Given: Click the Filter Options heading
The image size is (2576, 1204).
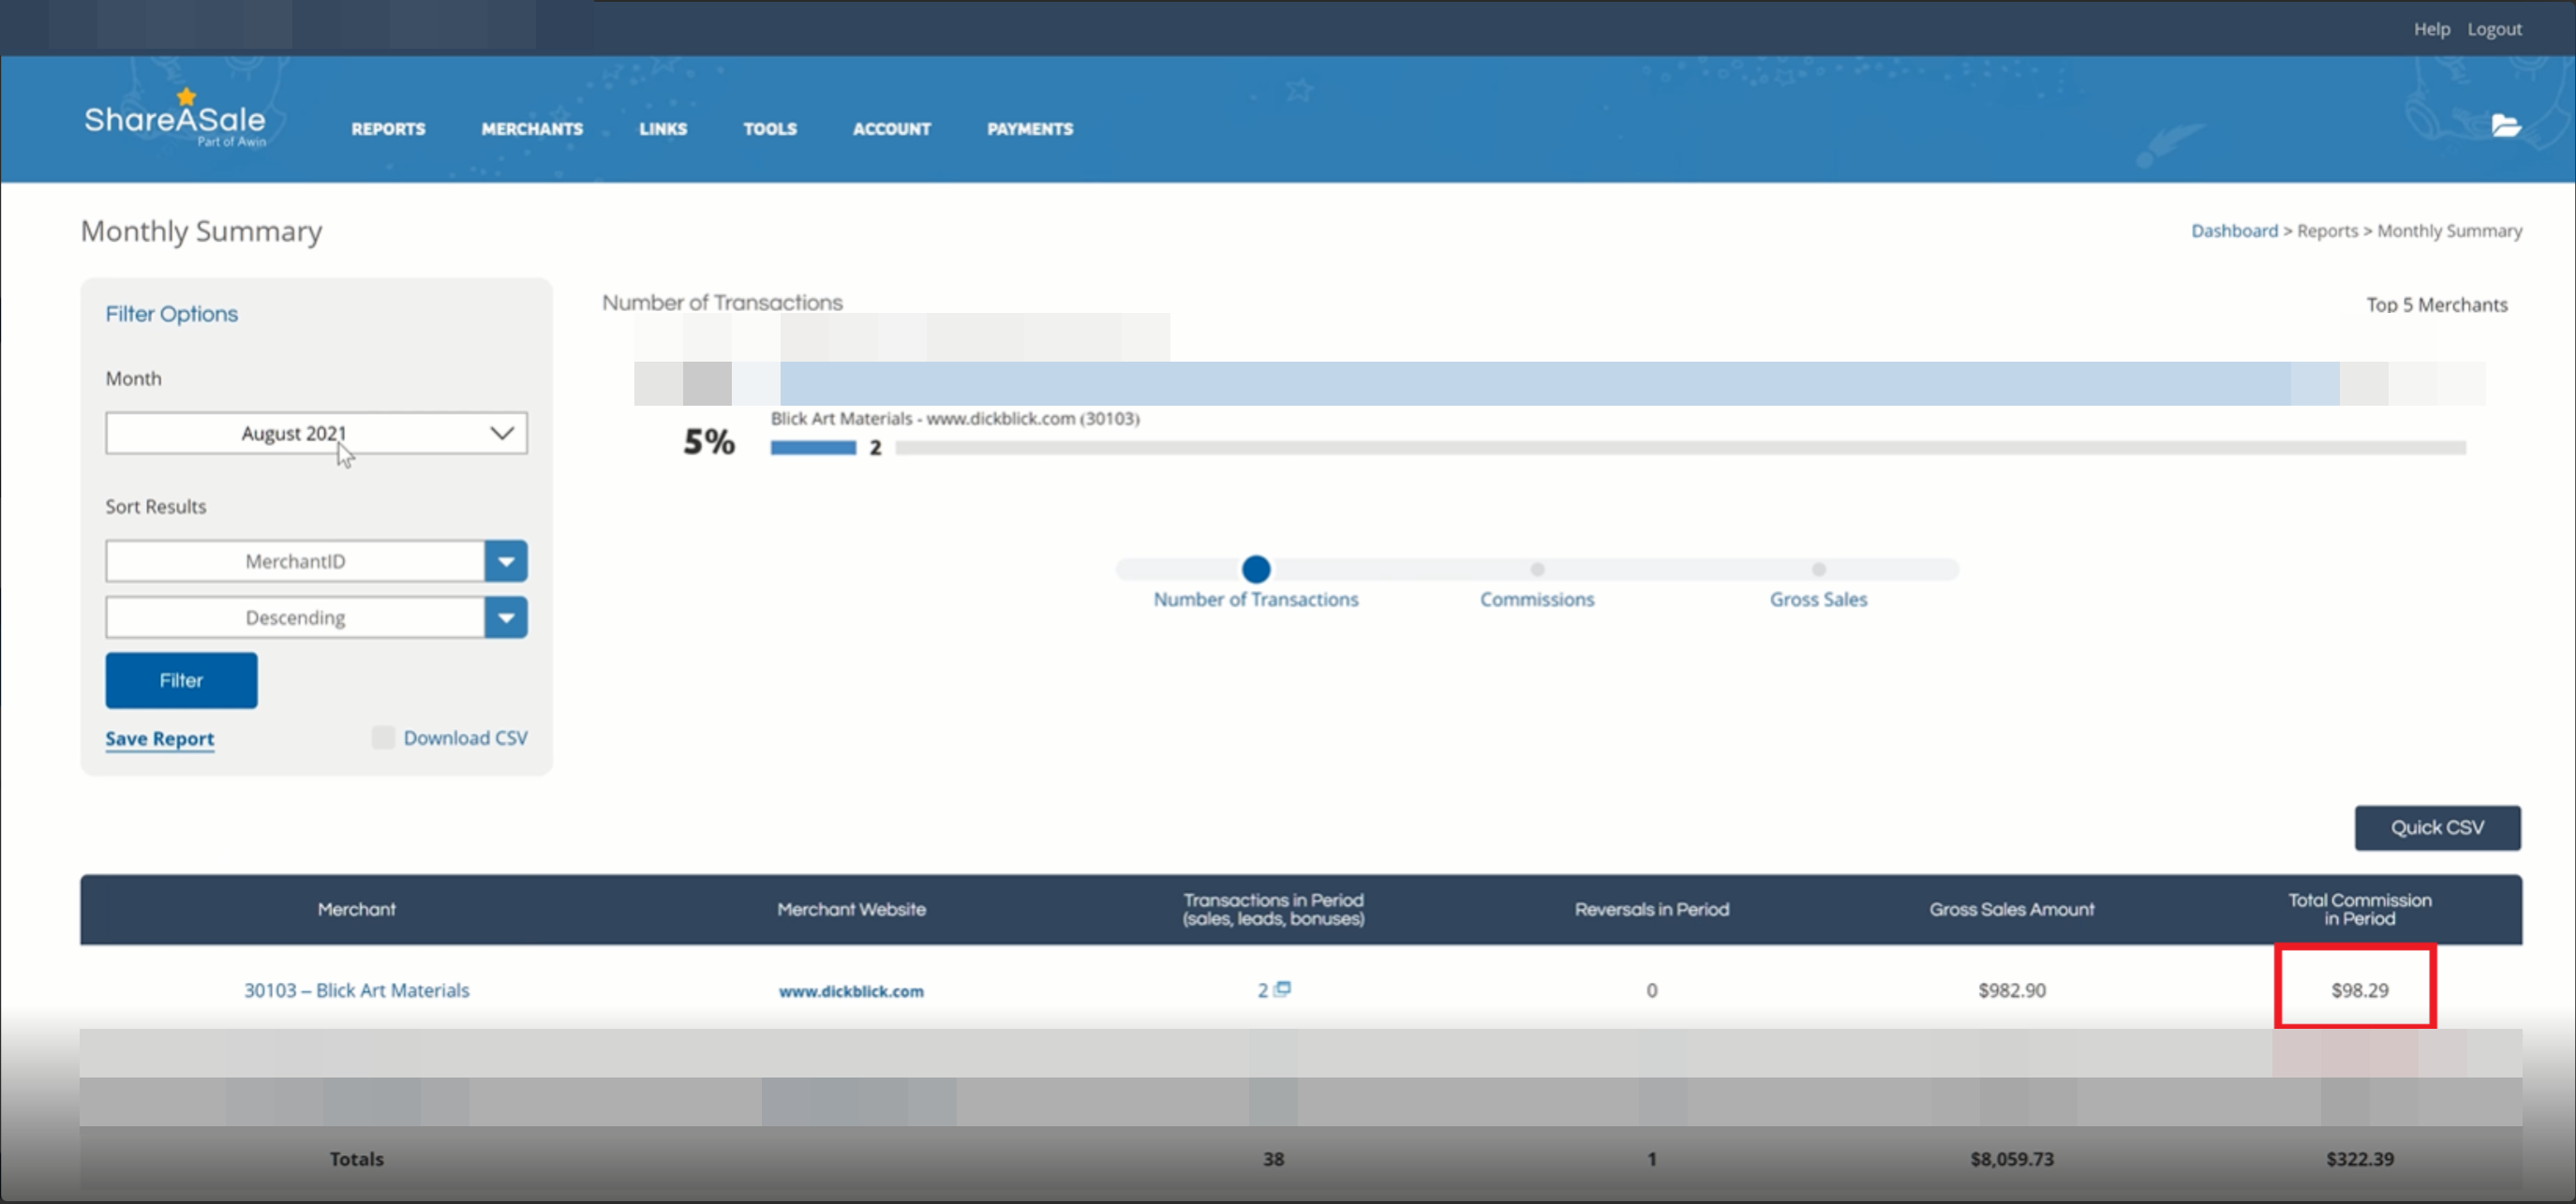Looking at the screenshot, I should [172, 314].
